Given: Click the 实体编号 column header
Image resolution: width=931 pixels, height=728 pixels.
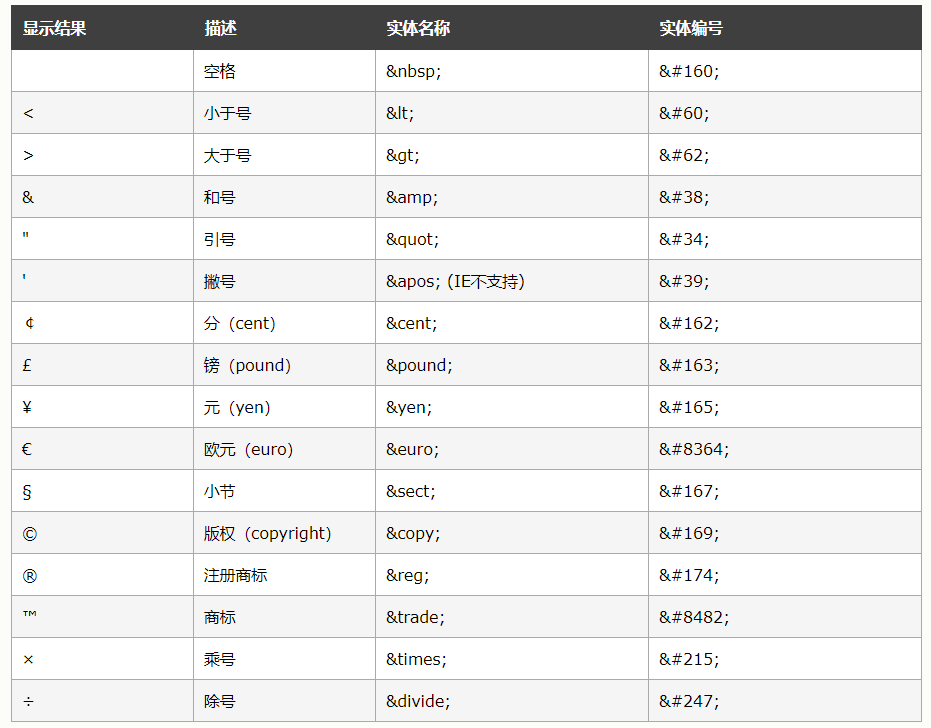Looking at the screenshot, I should point(691,28).
